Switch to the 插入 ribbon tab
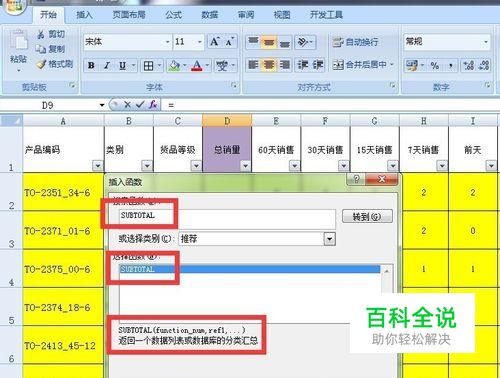This screenshot has width=500, height=378. click(x=84, y=15)
